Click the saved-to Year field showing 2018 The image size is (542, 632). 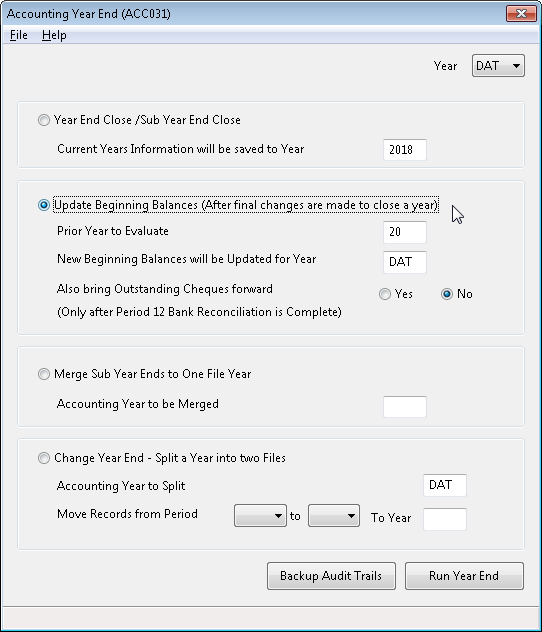click(405, 150)
